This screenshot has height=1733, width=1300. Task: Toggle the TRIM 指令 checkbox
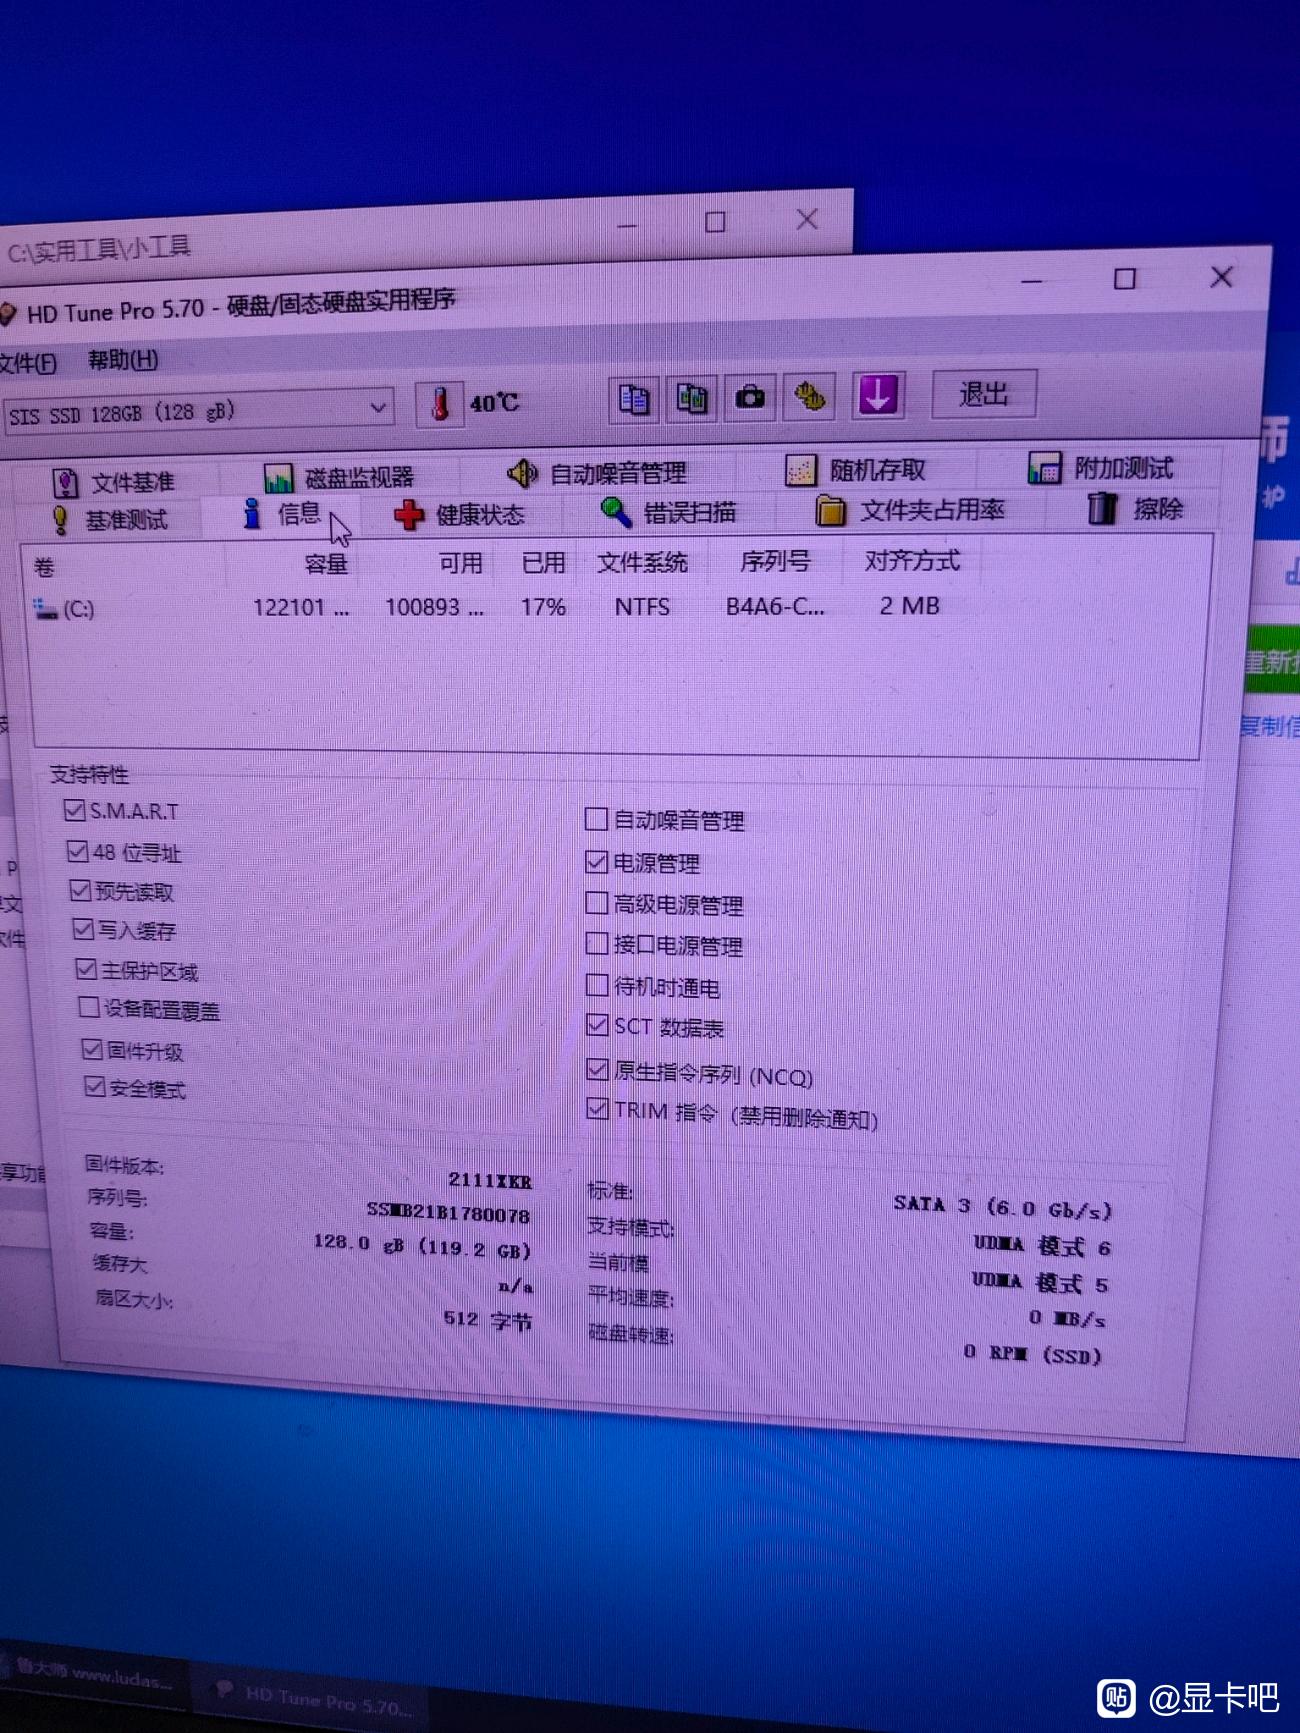click(x=597, y=1109)
